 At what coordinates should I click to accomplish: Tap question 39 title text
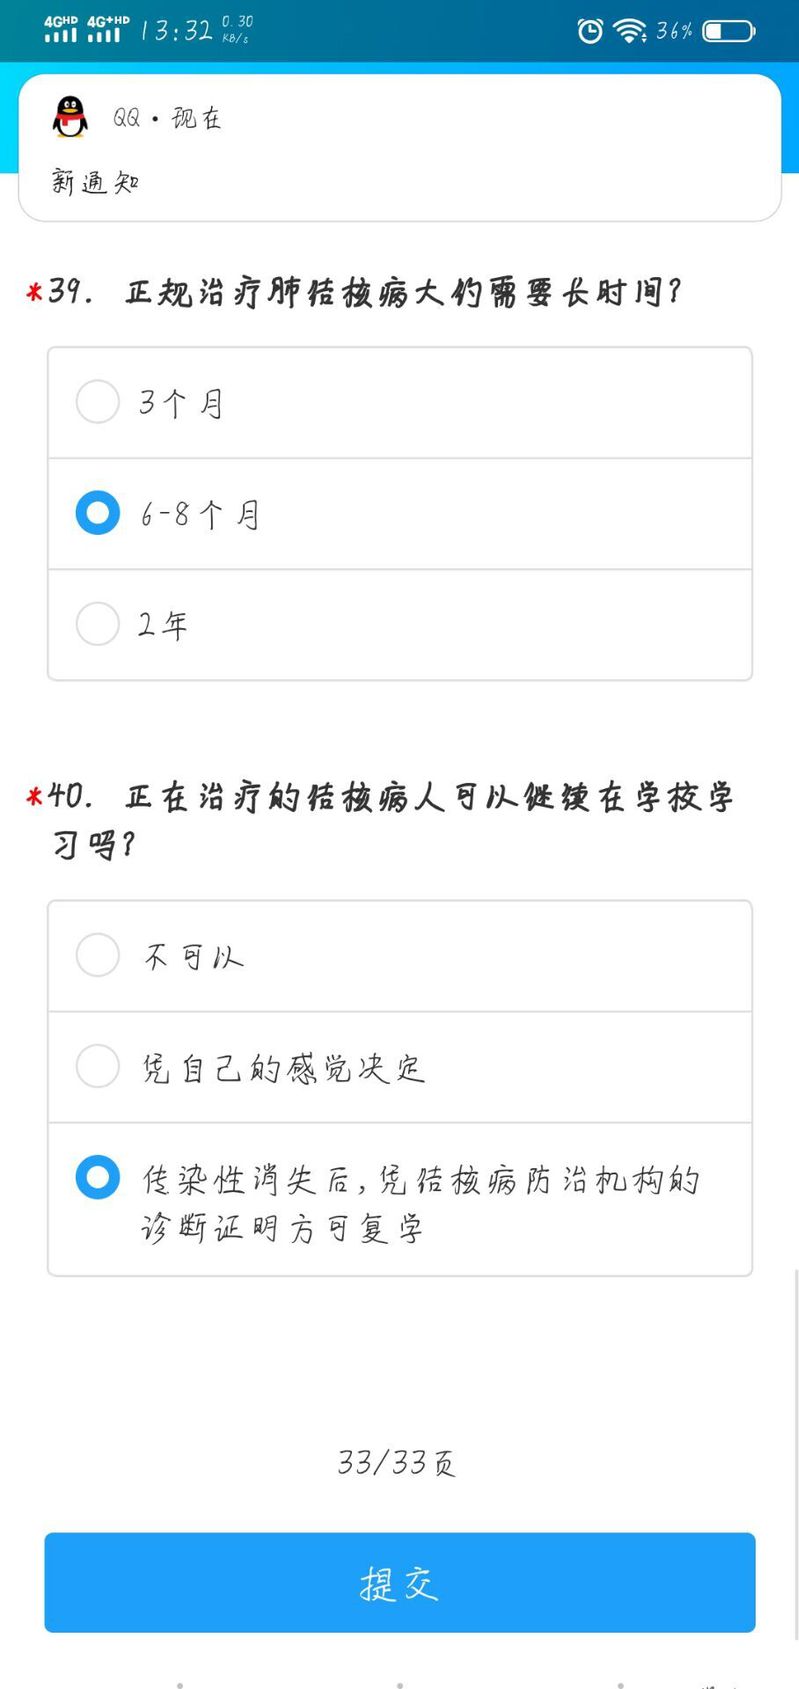pos(404,293)
